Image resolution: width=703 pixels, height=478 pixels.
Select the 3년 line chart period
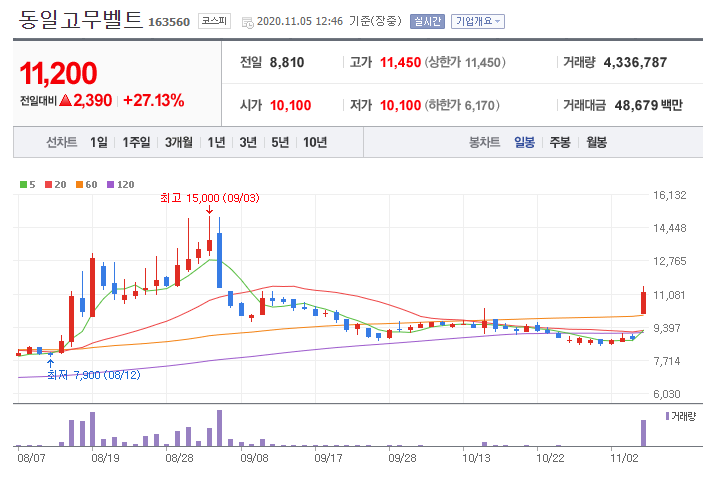(x=248, y=142)
